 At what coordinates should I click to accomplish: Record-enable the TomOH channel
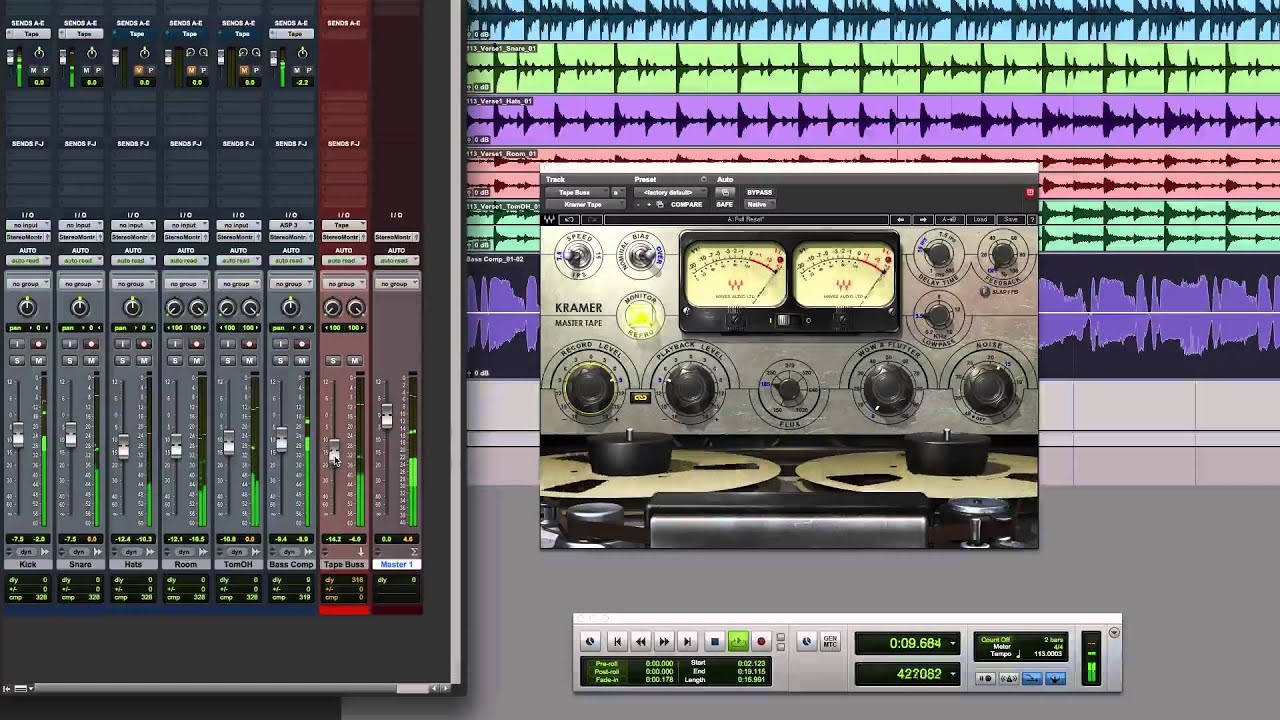[249, 344]
